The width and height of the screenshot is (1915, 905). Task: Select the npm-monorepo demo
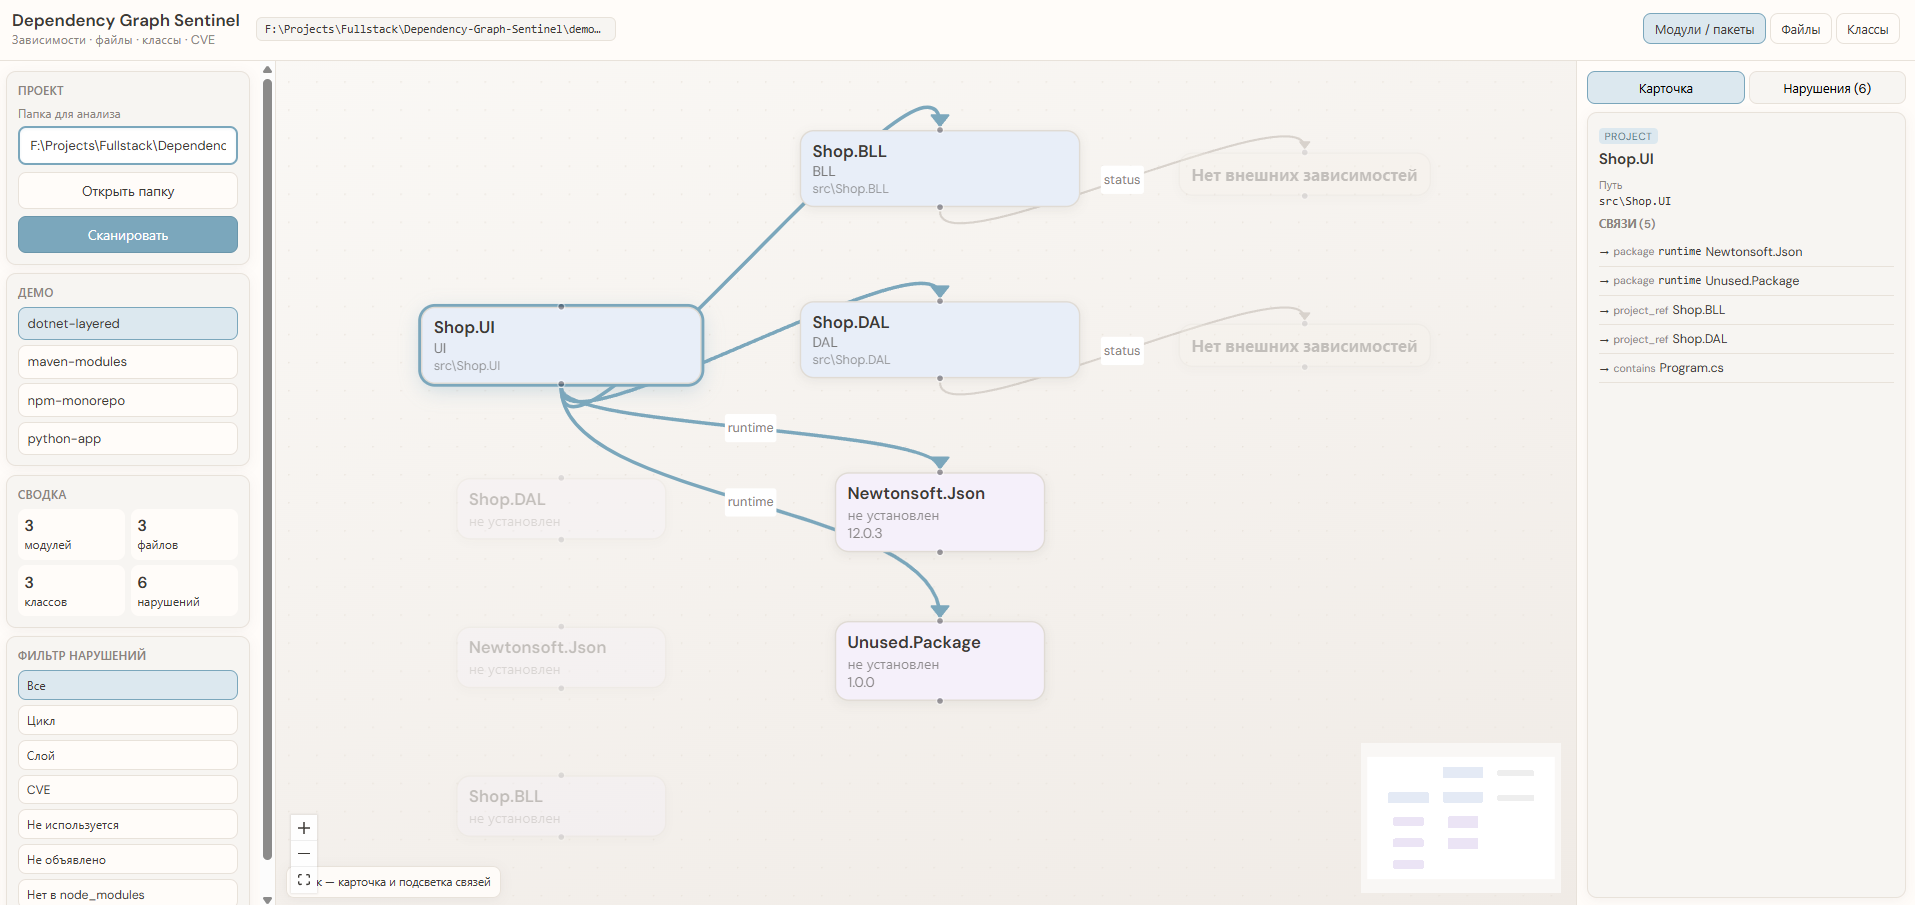(128, 400)
